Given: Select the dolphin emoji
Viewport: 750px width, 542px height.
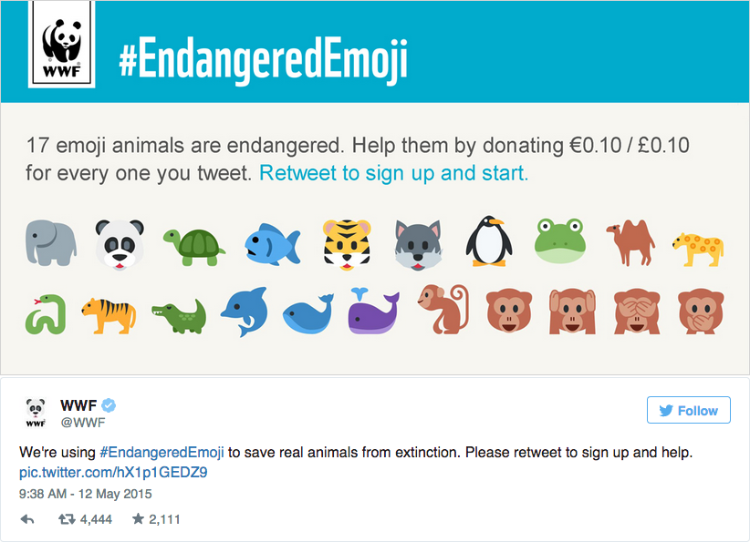Looking at the screenshot, I should pyautogui.click(x=244, y=312).
